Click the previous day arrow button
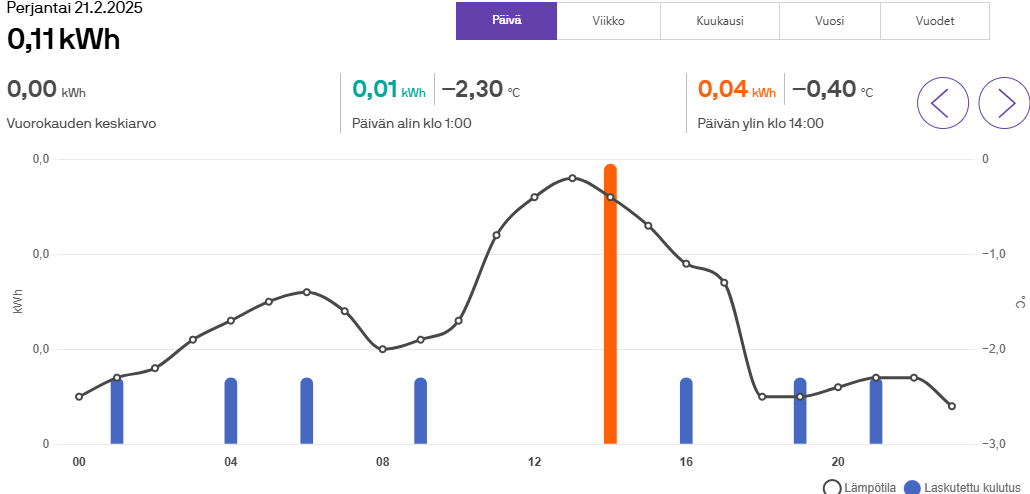 943,102
